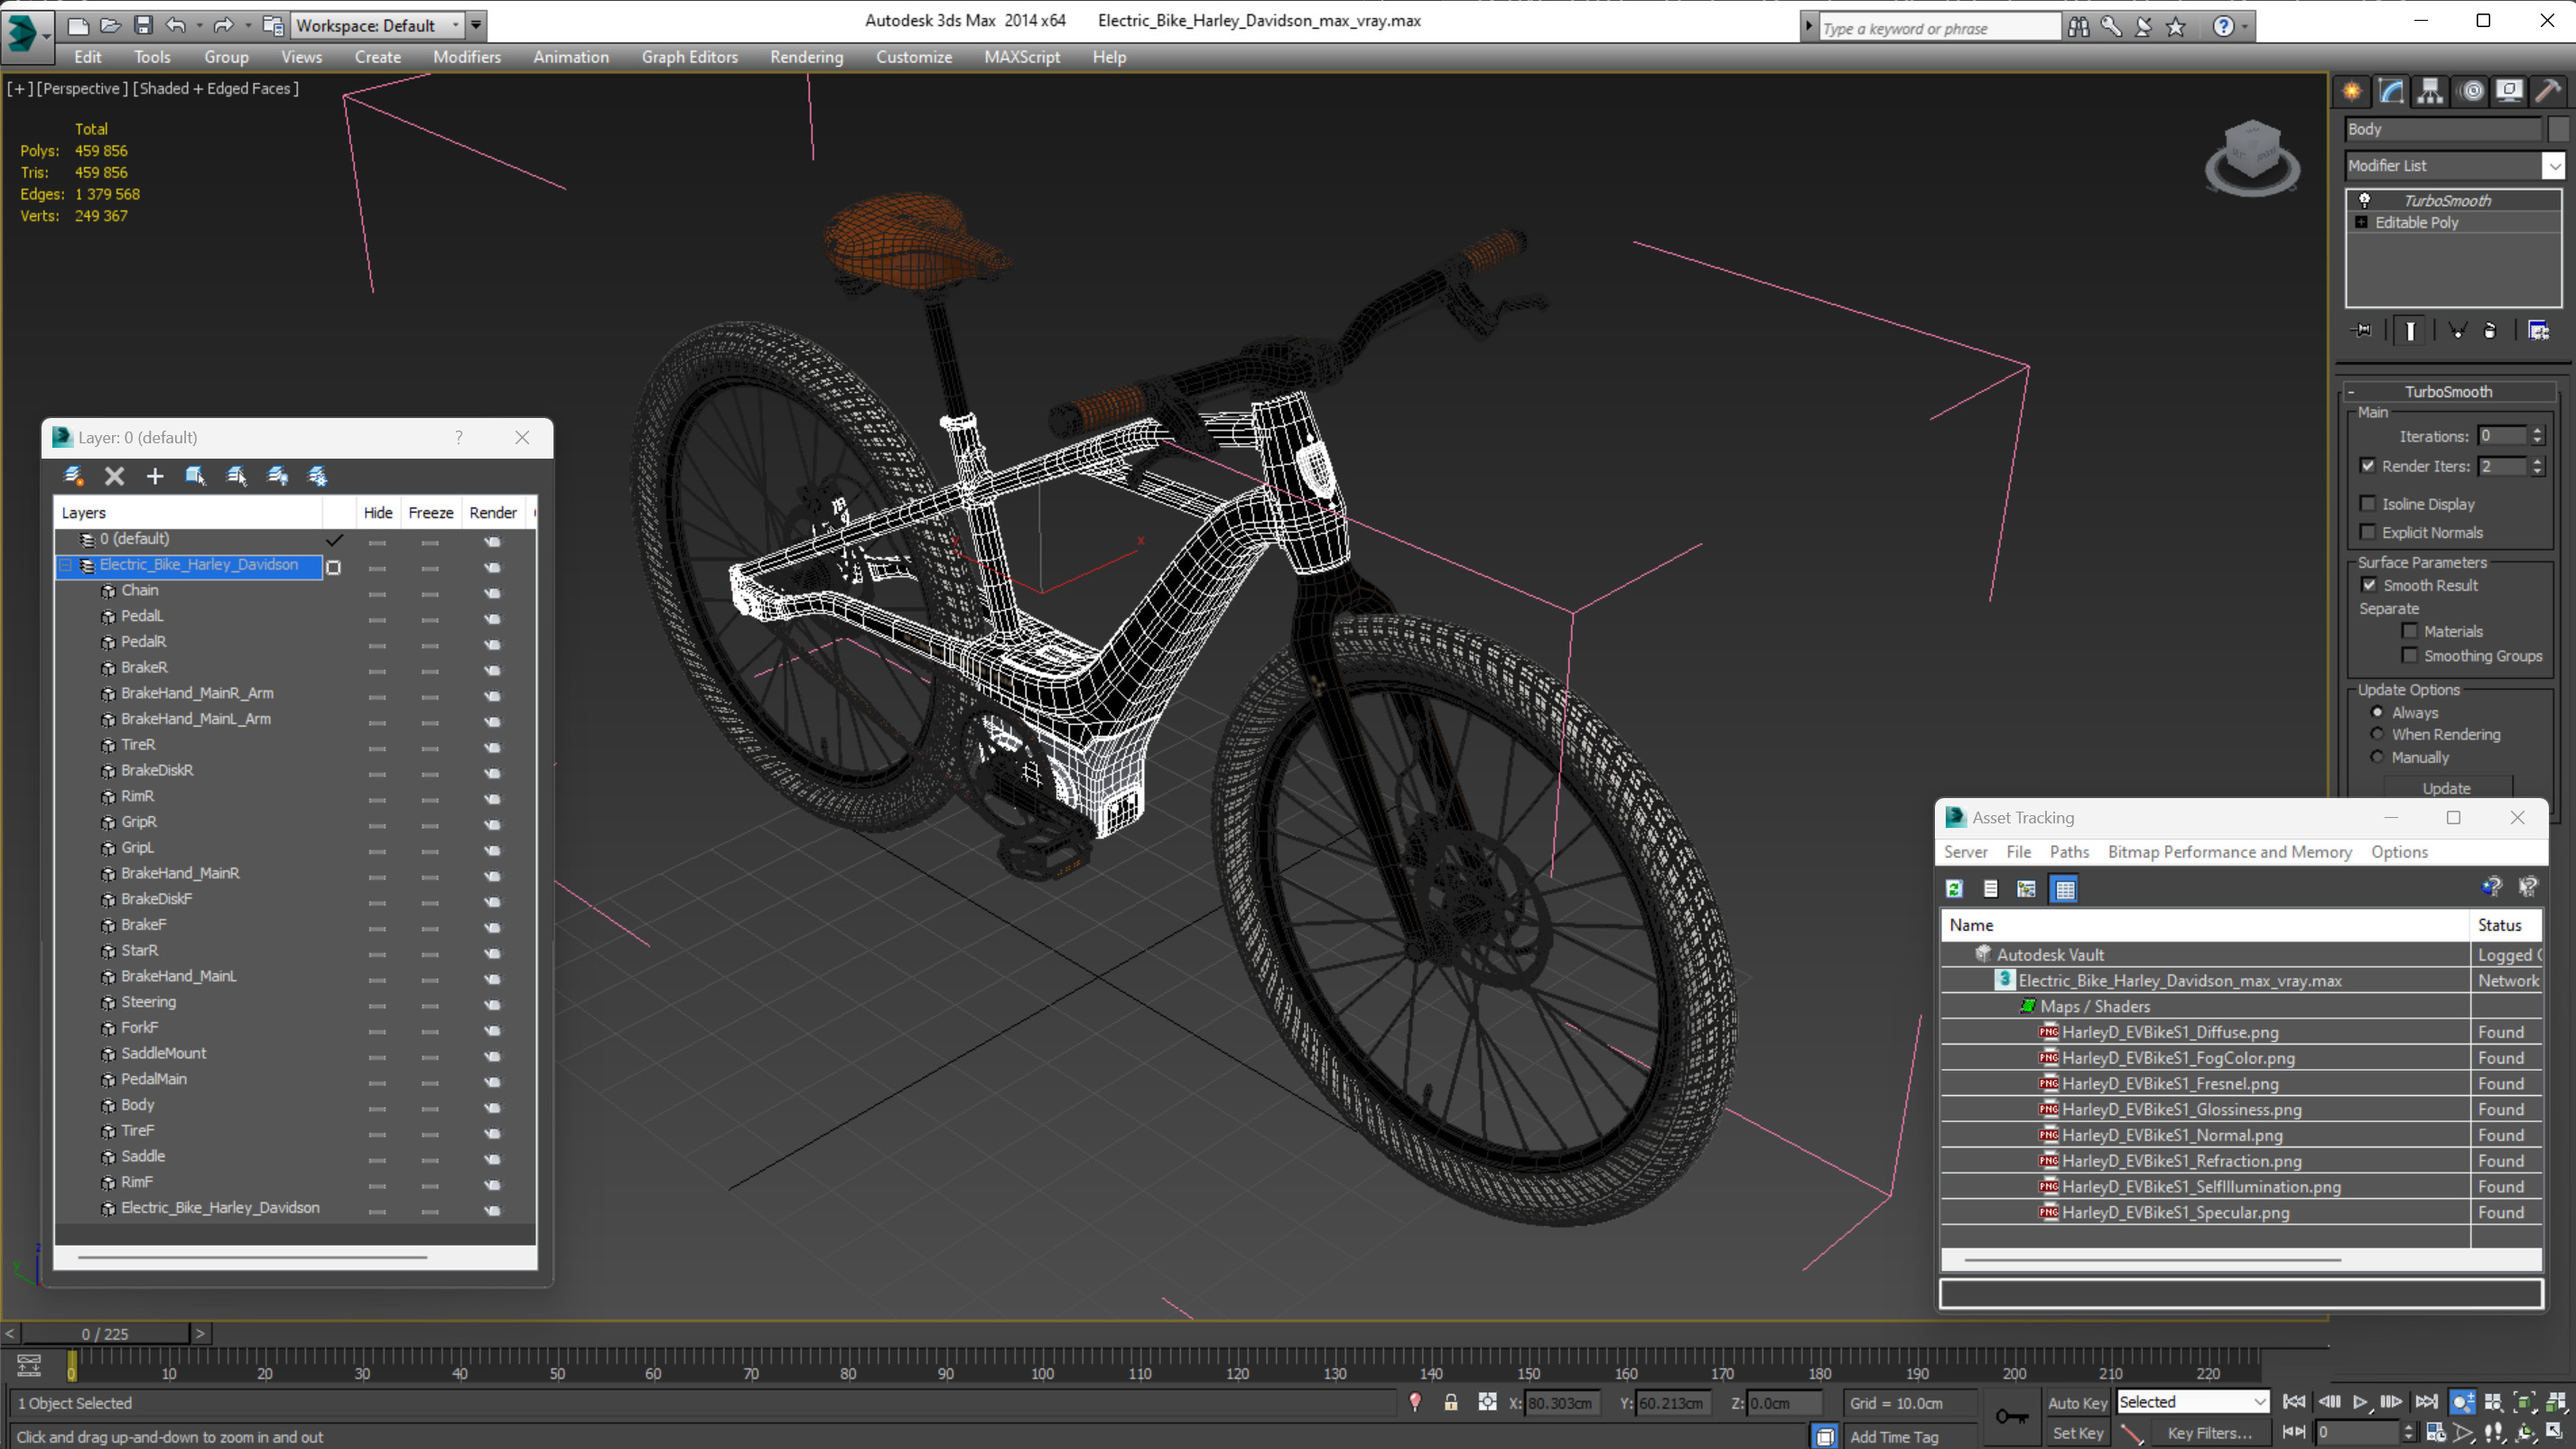This screenshot has width=2576, height=1449.
Task: Enable Explicit Normals checkbox
Action: [2367, 531]
